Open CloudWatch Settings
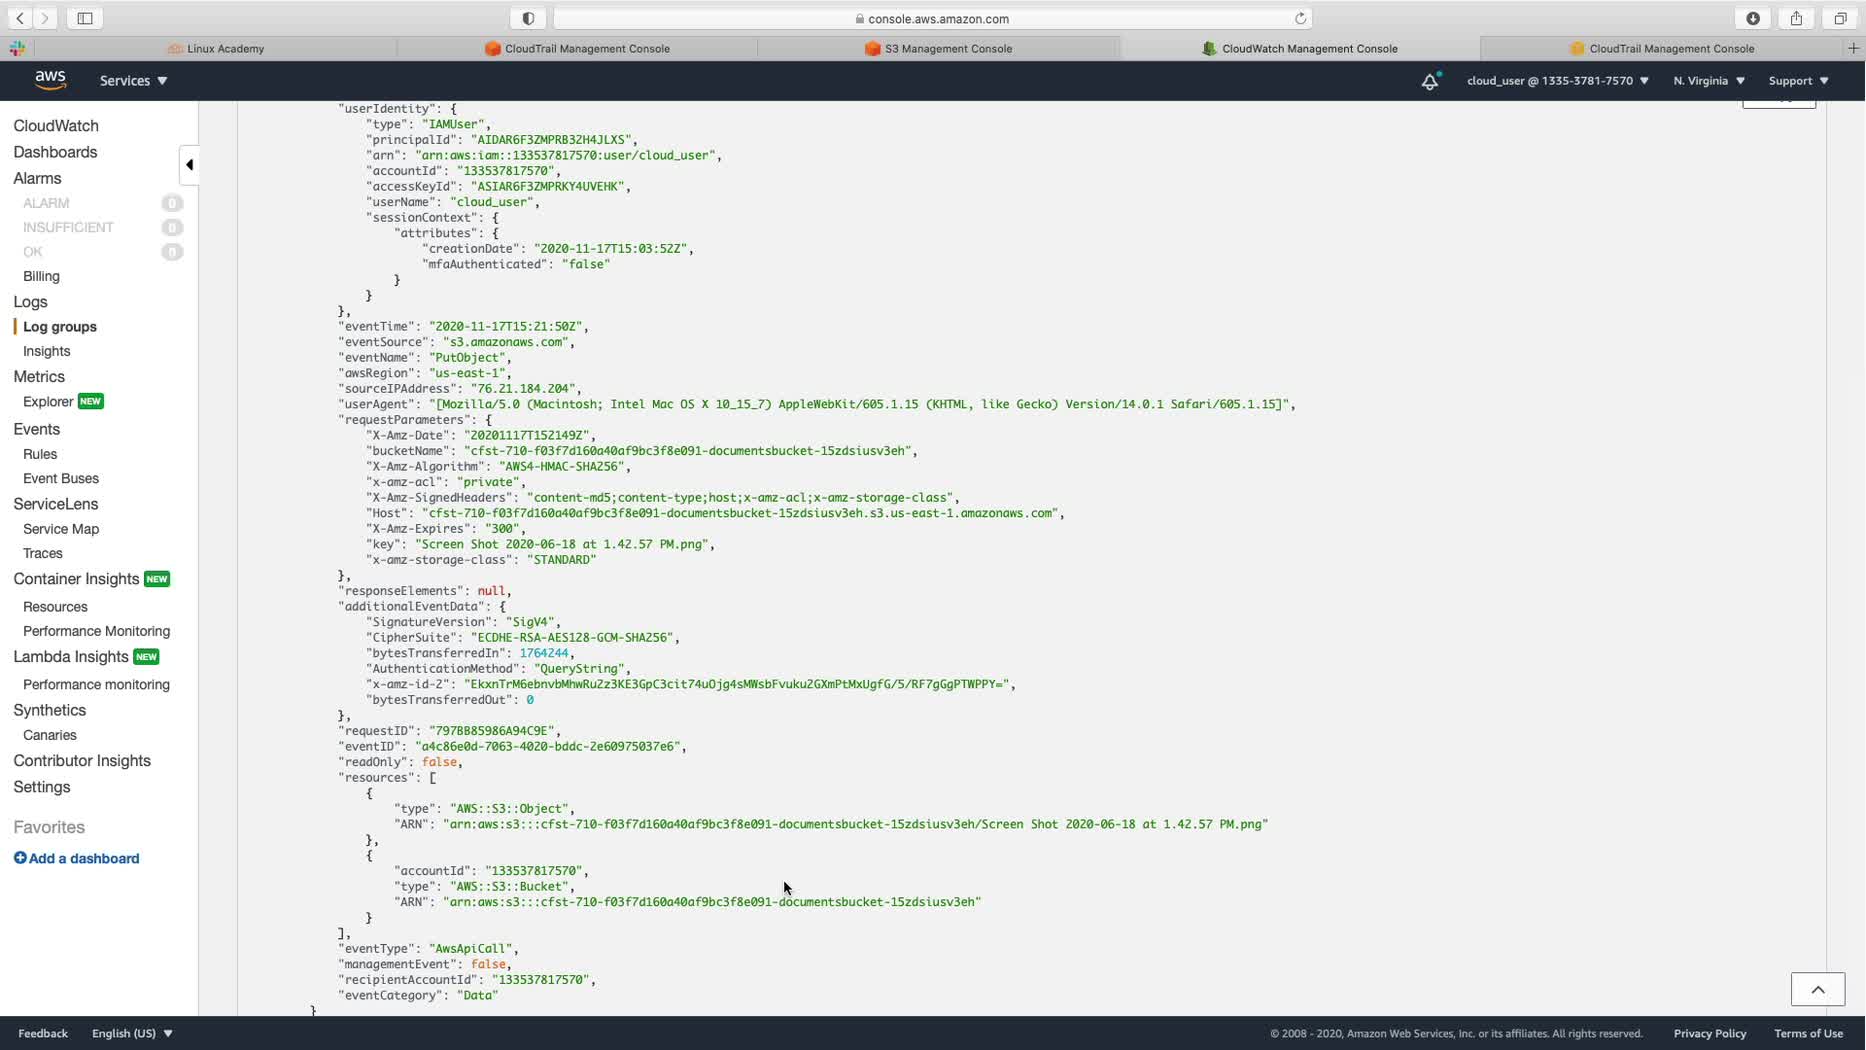 click(x=42, y=787)
